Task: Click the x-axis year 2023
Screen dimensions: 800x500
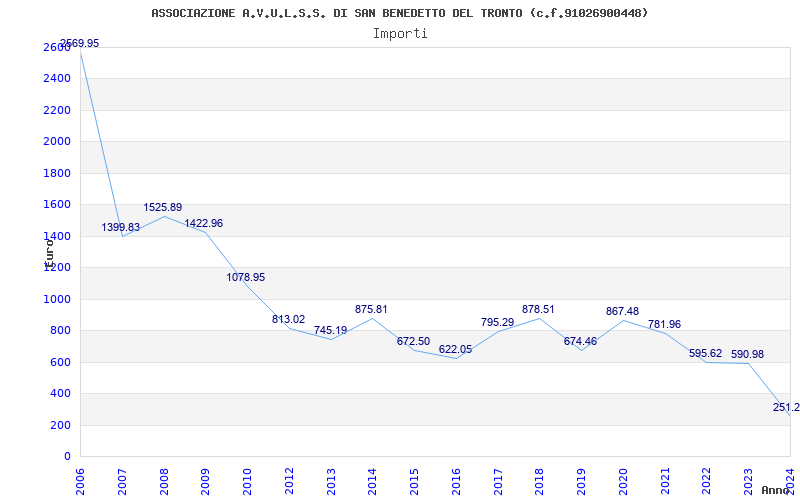Action: click(x=748, y=481)
